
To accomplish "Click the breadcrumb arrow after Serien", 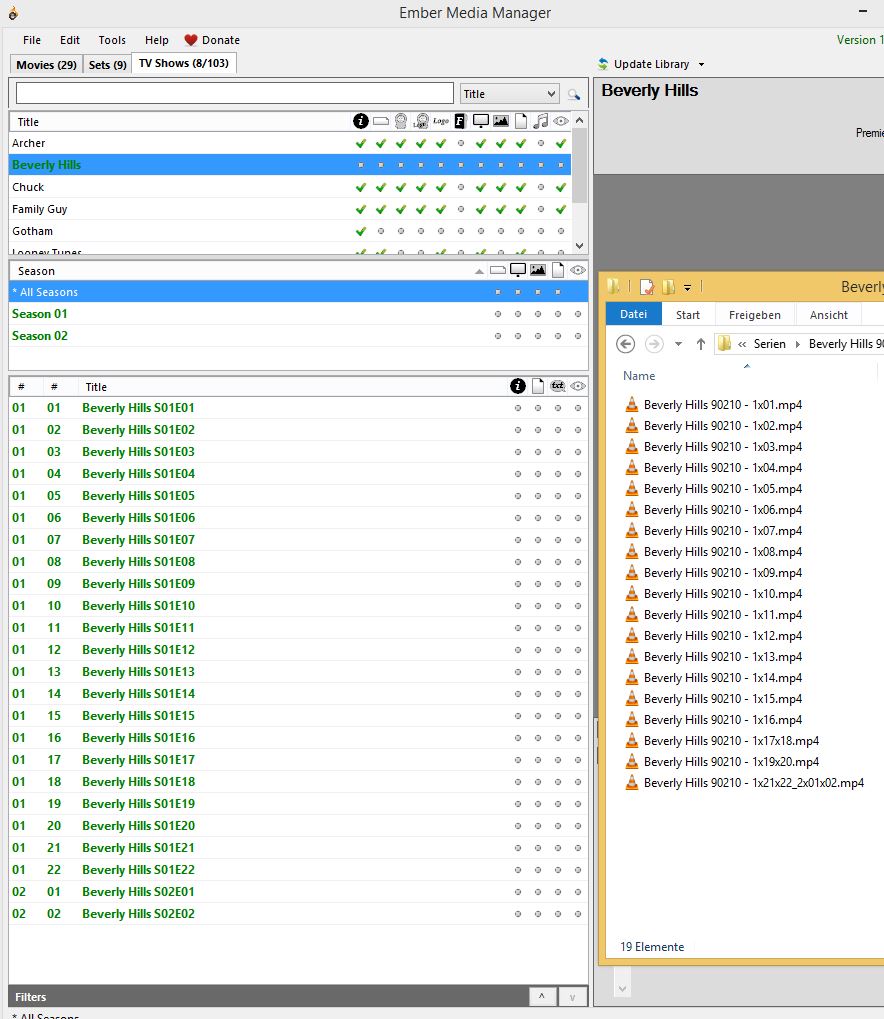I will pyautogui.click(x=798, y=344).
